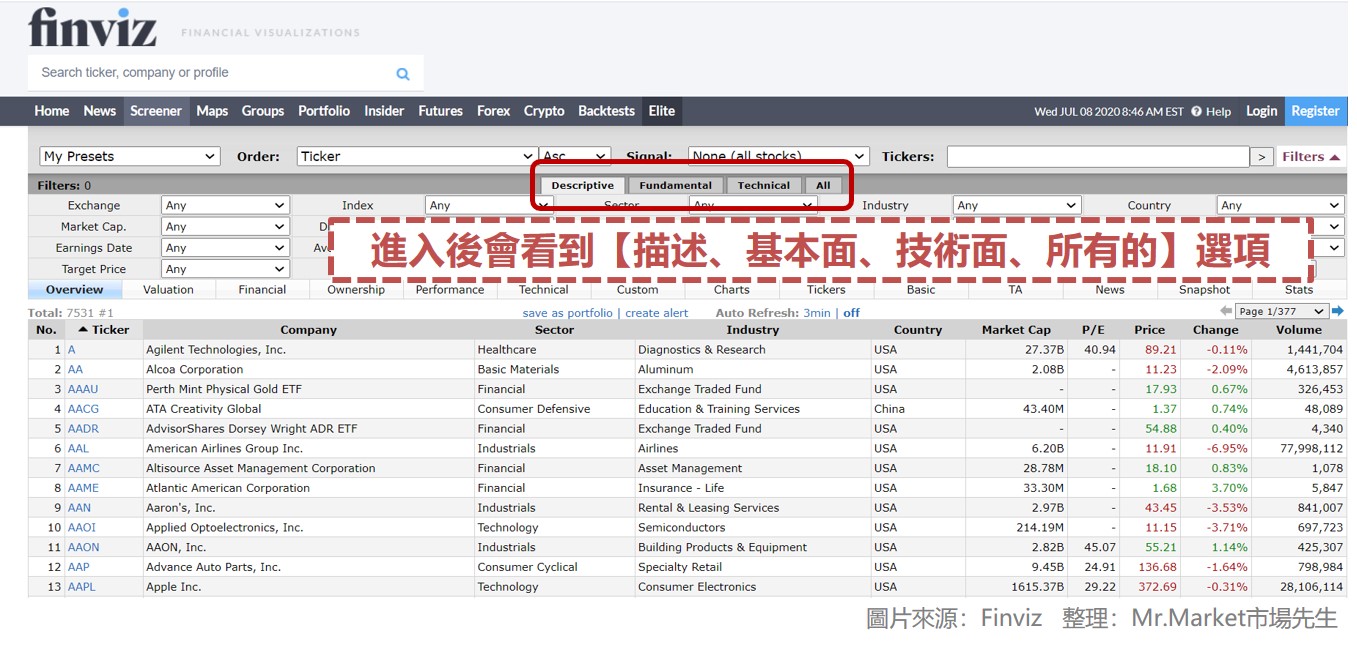The width and height of the screenshot is (1357, 646).
Task: Open the Elite menu item
Action: [x=662, y=111]
